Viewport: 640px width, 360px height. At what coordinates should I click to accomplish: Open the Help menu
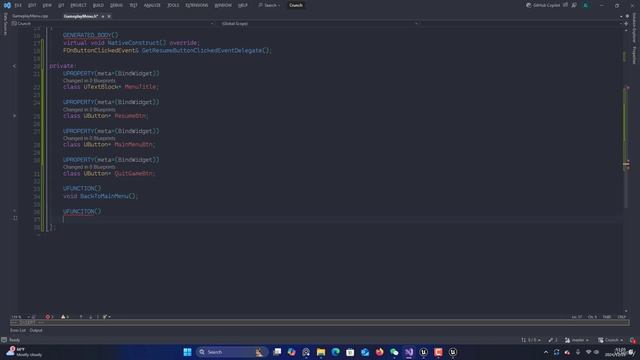click(x=243, y=5)
